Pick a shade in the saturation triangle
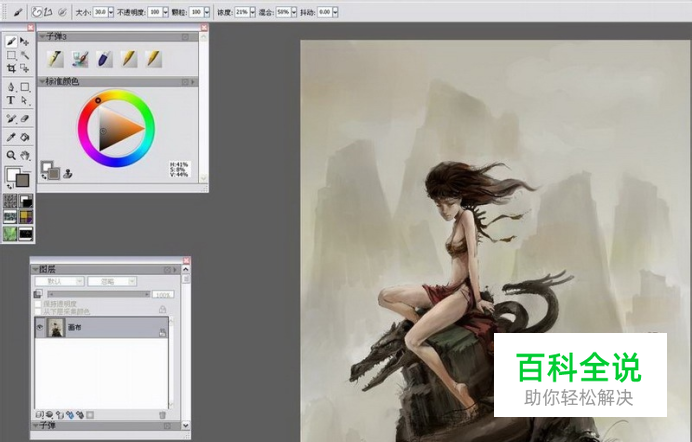The image size is (692, 442). tap(116, 128)
